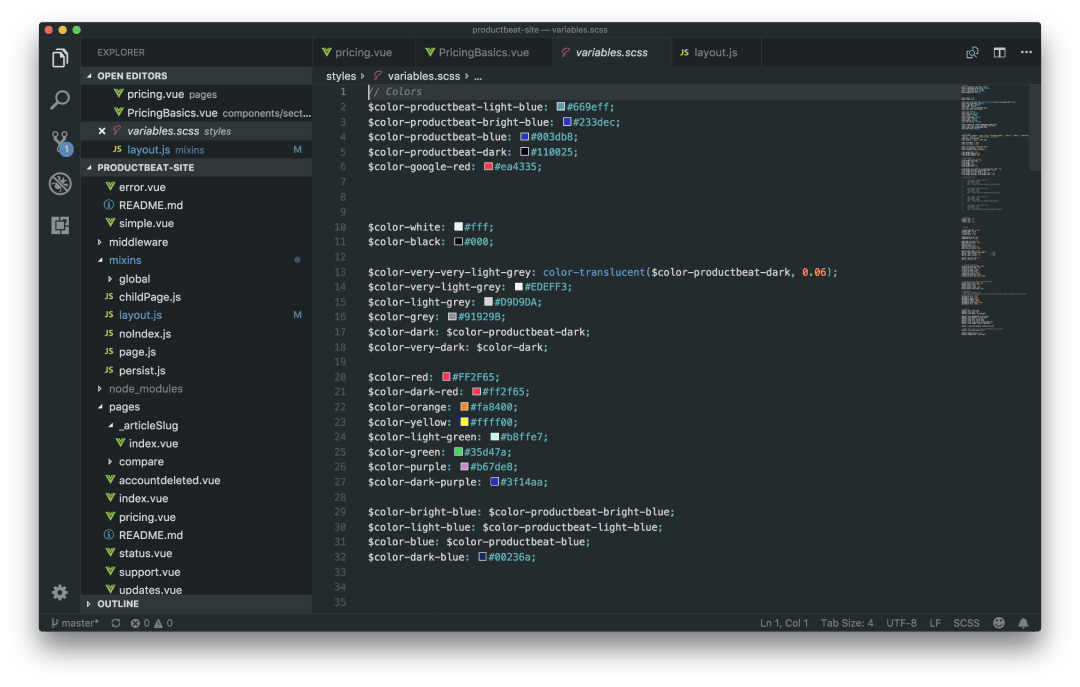Select the variables.scss tab
Image resolution: width=1080 pixels, height=687 pixels.
pyautogui.click(x=612, y=52)
